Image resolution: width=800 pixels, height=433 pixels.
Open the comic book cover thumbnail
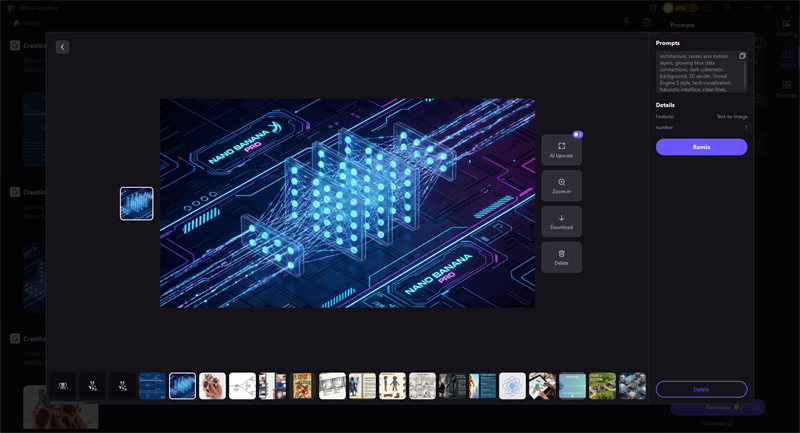[302, 386]
